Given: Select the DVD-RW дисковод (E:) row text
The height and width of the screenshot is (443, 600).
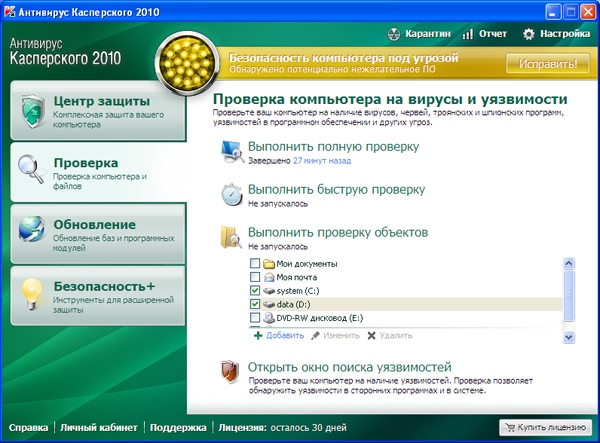Looking at the screenshot, I should pyautogui.click(x=320, y=318).
